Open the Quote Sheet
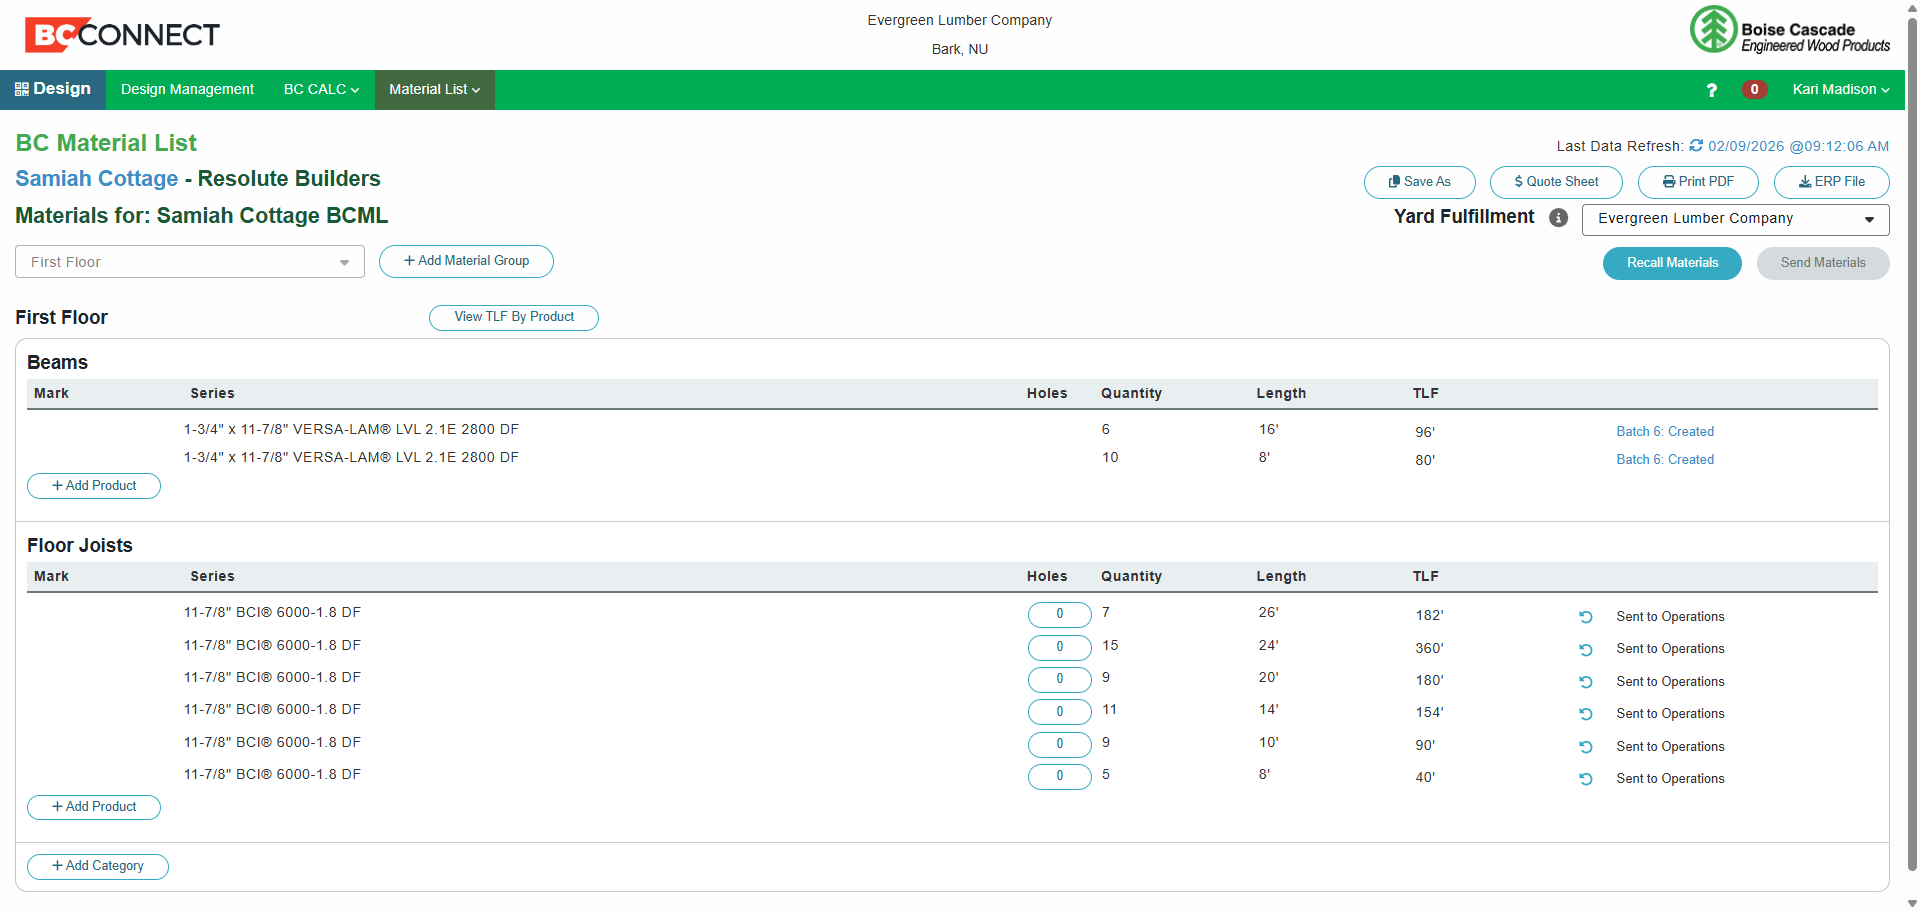The height and width of the screenshot is (911, 1920). pos(1556,182)
